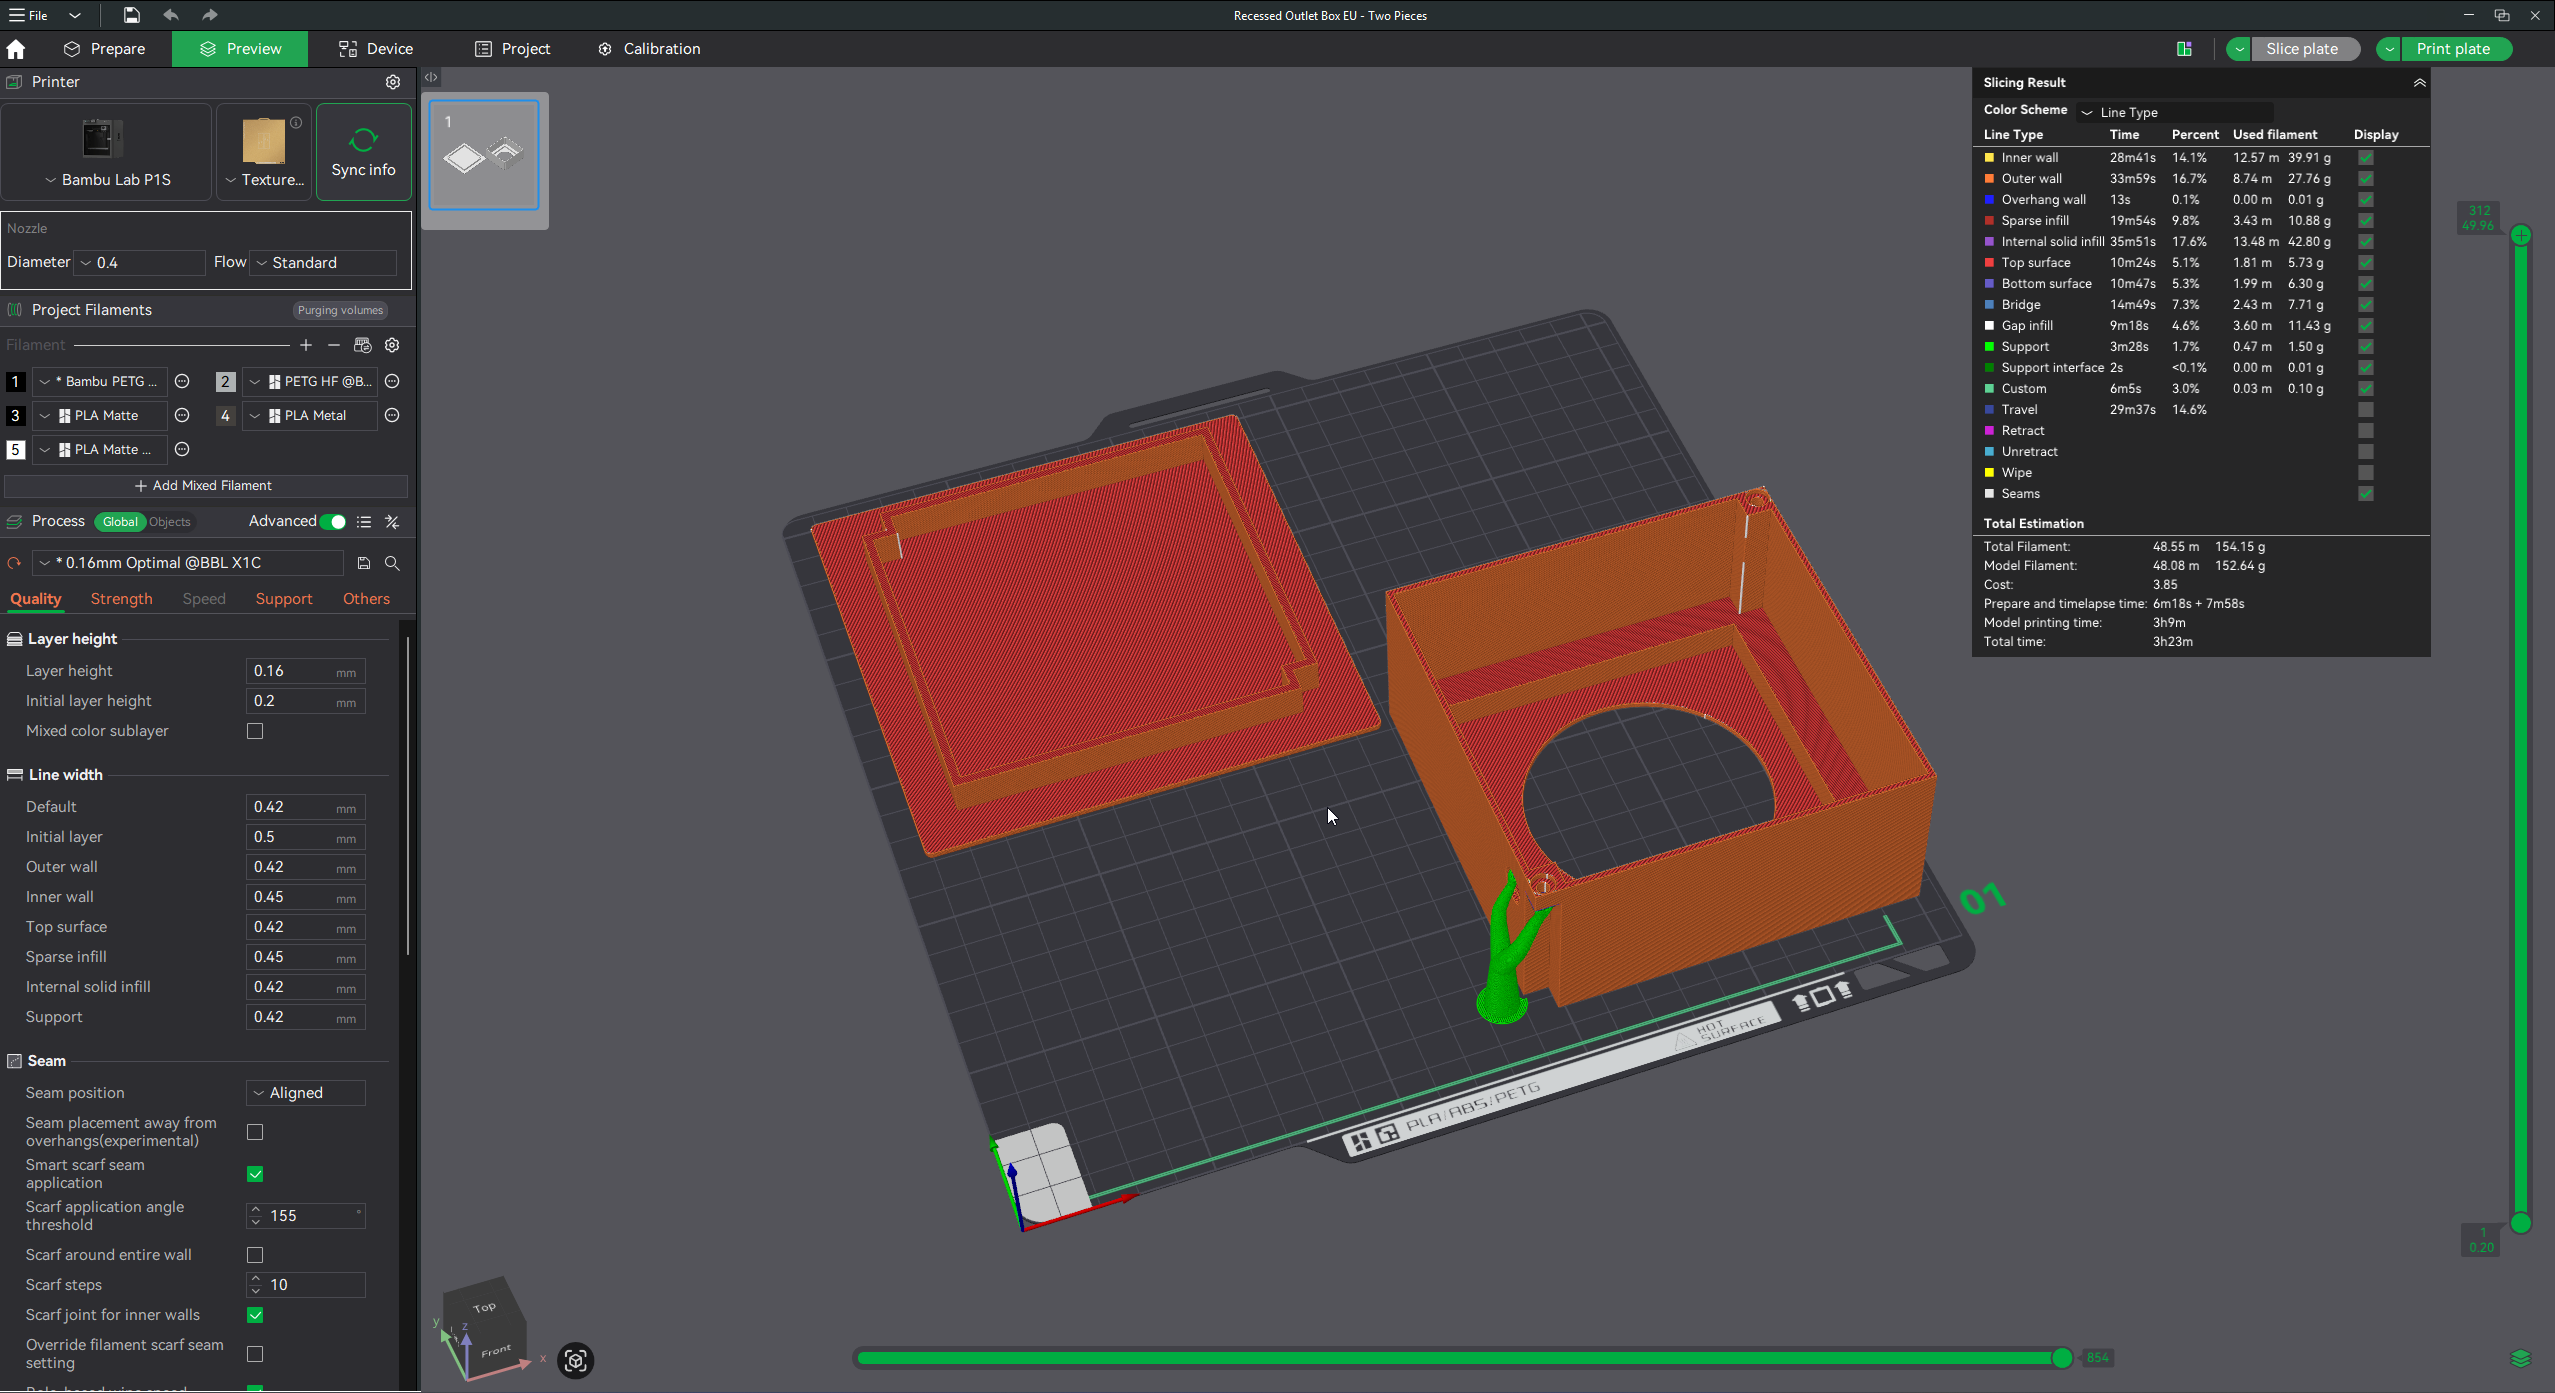The width and height of the screenshot is (2555, 1393).
Task: Edit filament 3 PLA Matte preset icon
Action: (182, 415)
